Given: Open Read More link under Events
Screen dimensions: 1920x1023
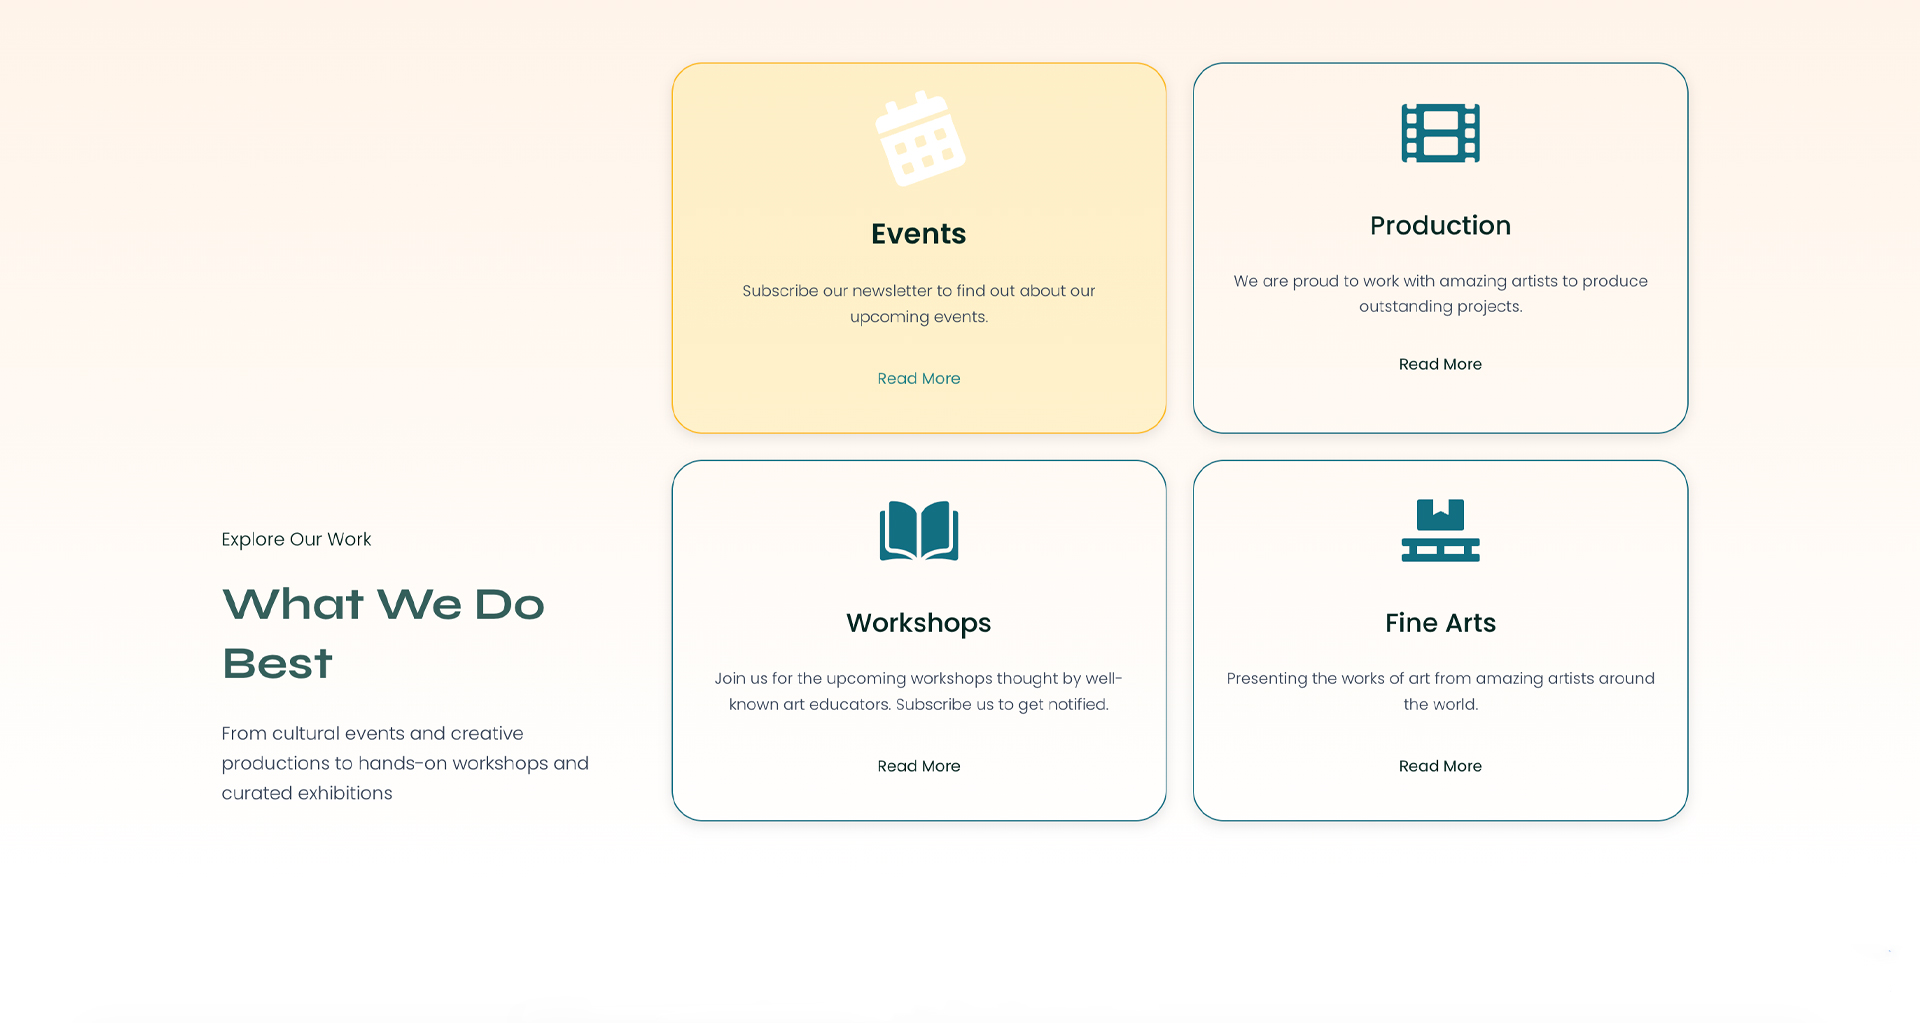Looking at the screenshot, I should tap(919, 378).
